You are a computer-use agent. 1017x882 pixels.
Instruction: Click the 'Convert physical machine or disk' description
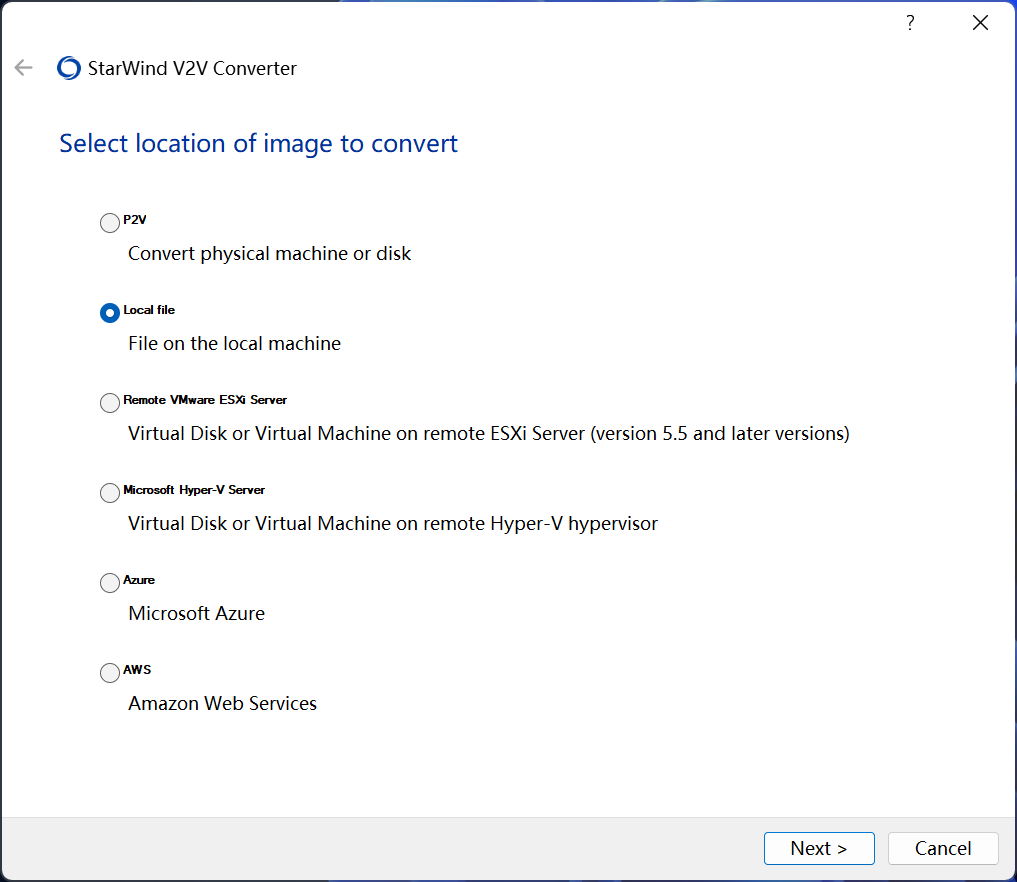(x=269, y=254)
